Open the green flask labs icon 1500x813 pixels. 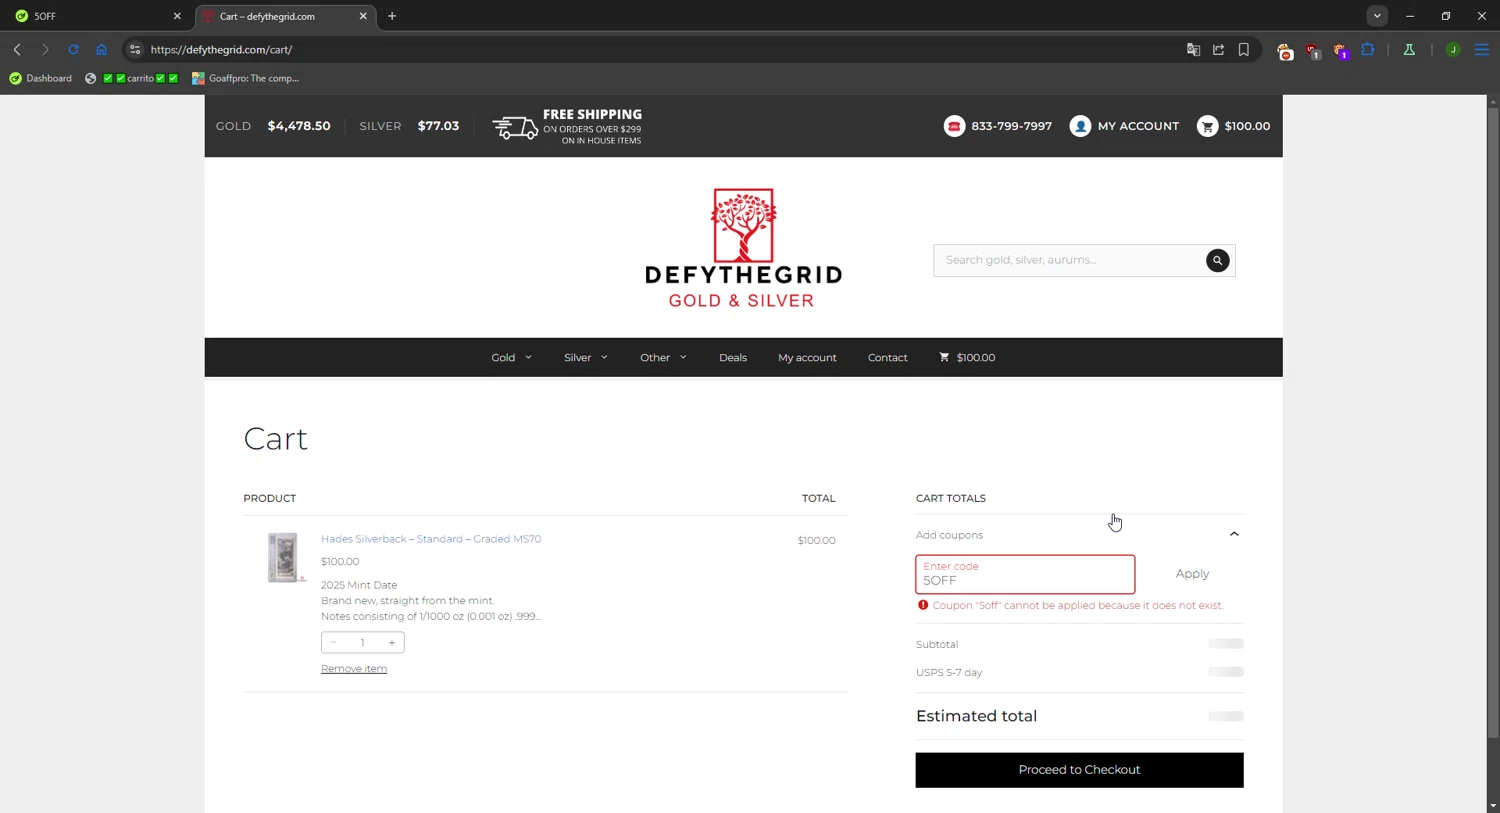(x=1409, y=49)
